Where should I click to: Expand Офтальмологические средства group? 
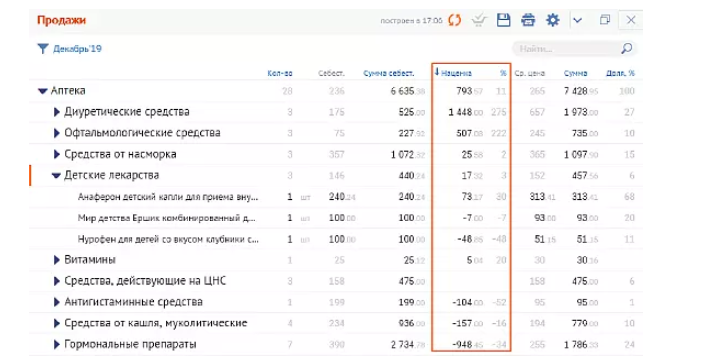pos(57,133)
